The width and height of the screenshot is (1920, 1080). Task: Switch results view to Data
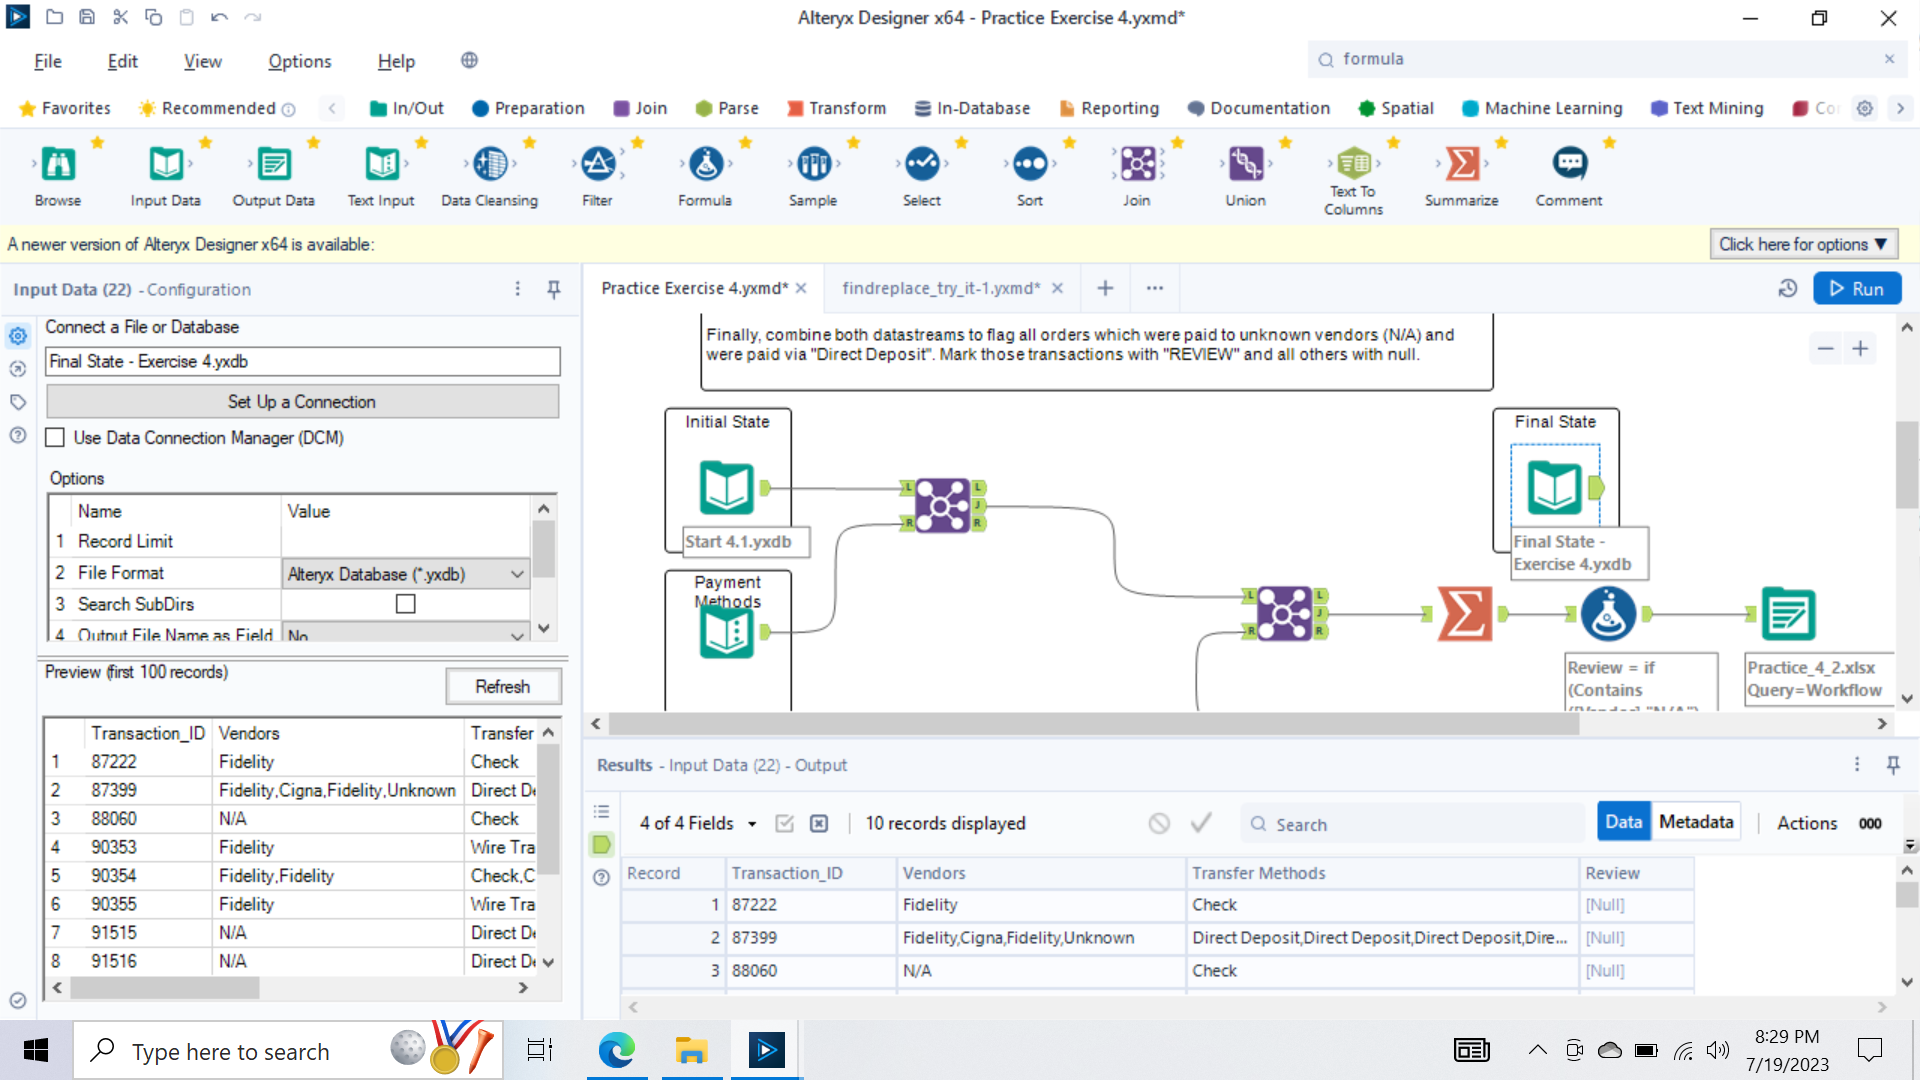pyautogui.click(x=1623, y=822)
